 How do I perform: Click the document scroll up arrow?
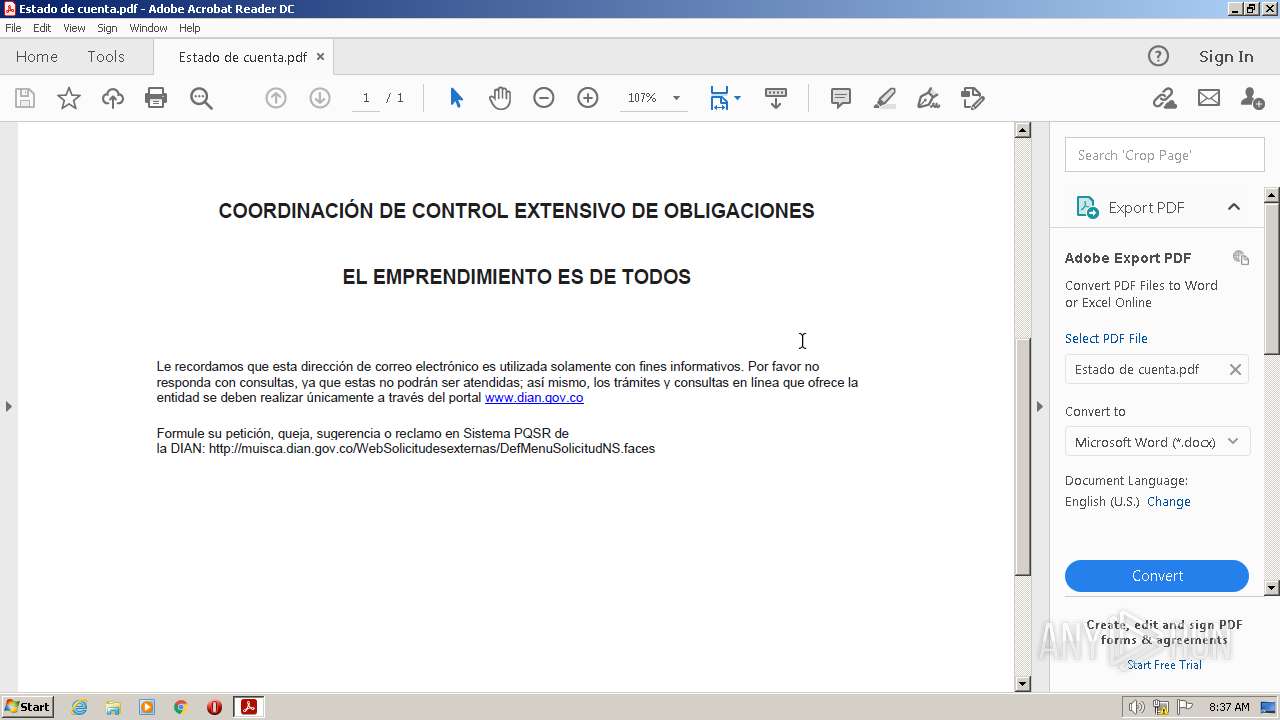[1022, 130]
